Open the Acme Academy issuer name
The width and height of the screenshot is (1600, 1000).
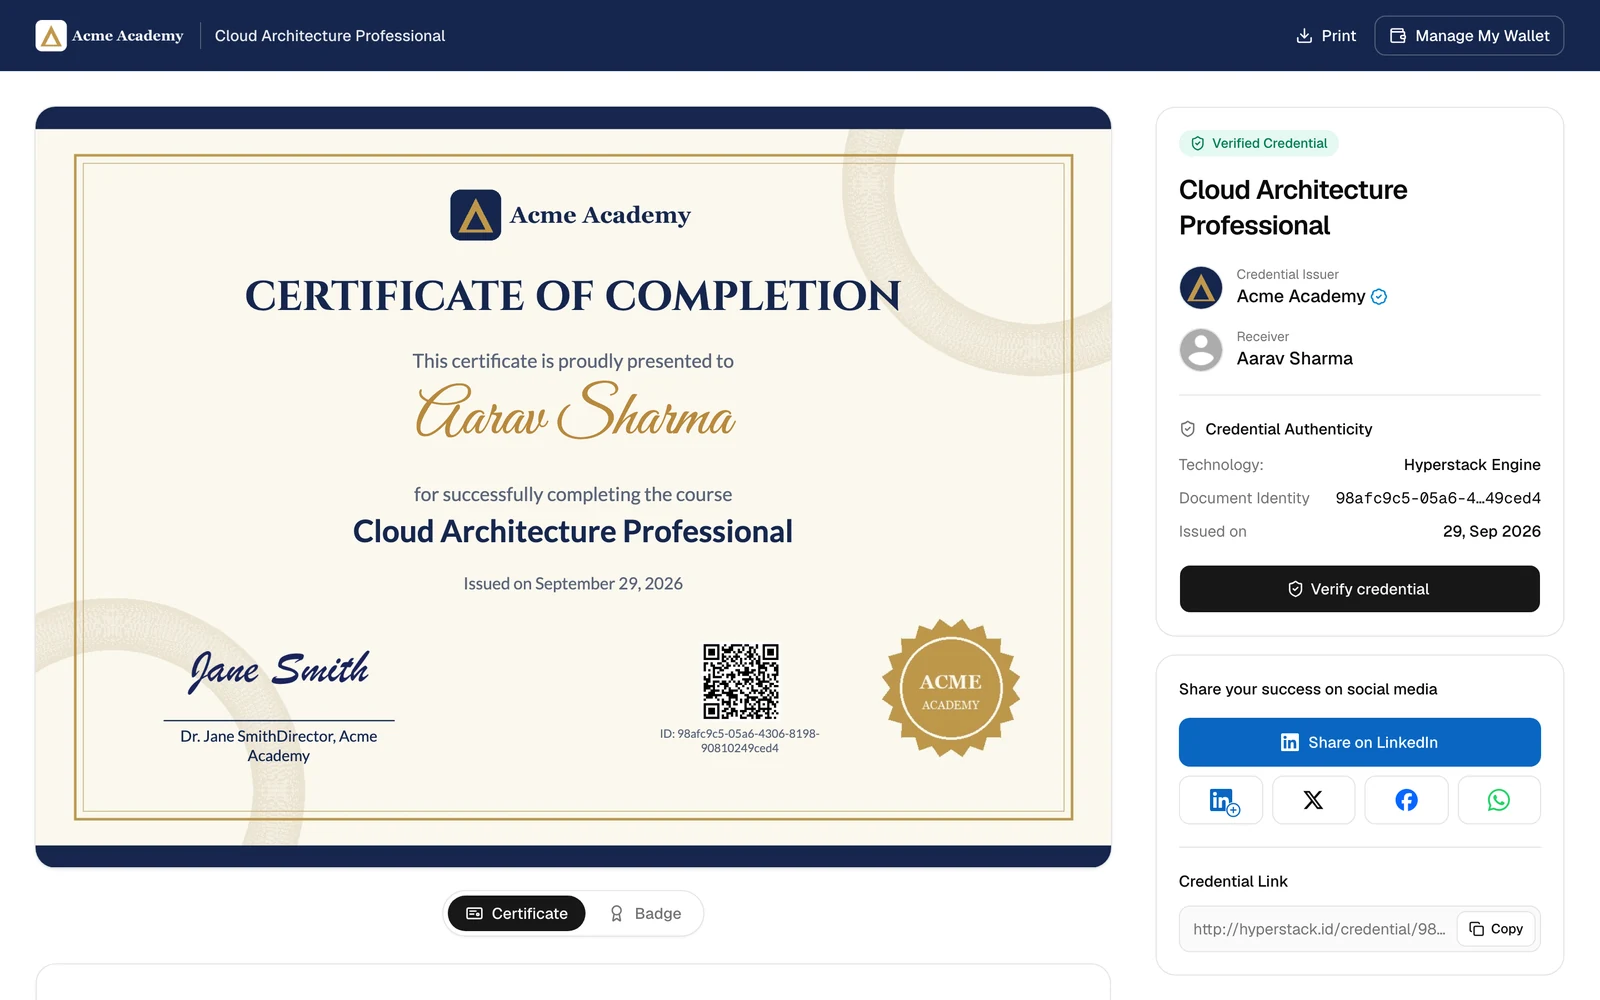coord(1300,296)
